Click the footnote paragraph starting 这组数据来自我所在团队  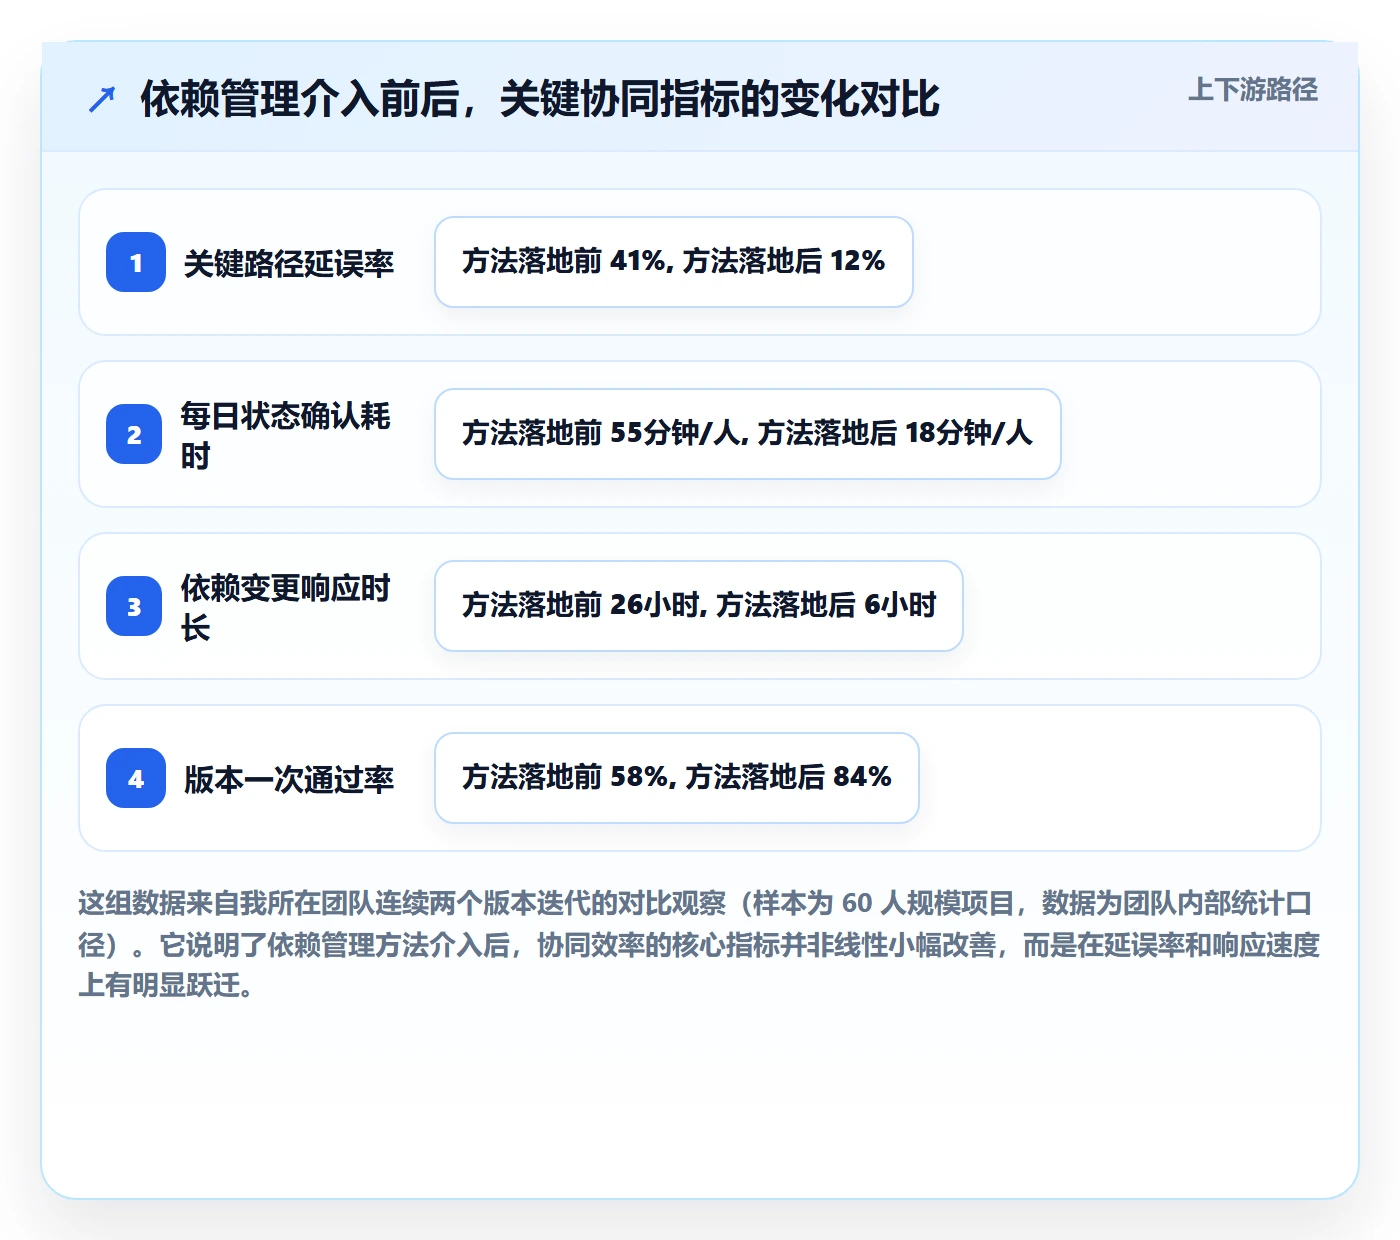click(700, 944)
